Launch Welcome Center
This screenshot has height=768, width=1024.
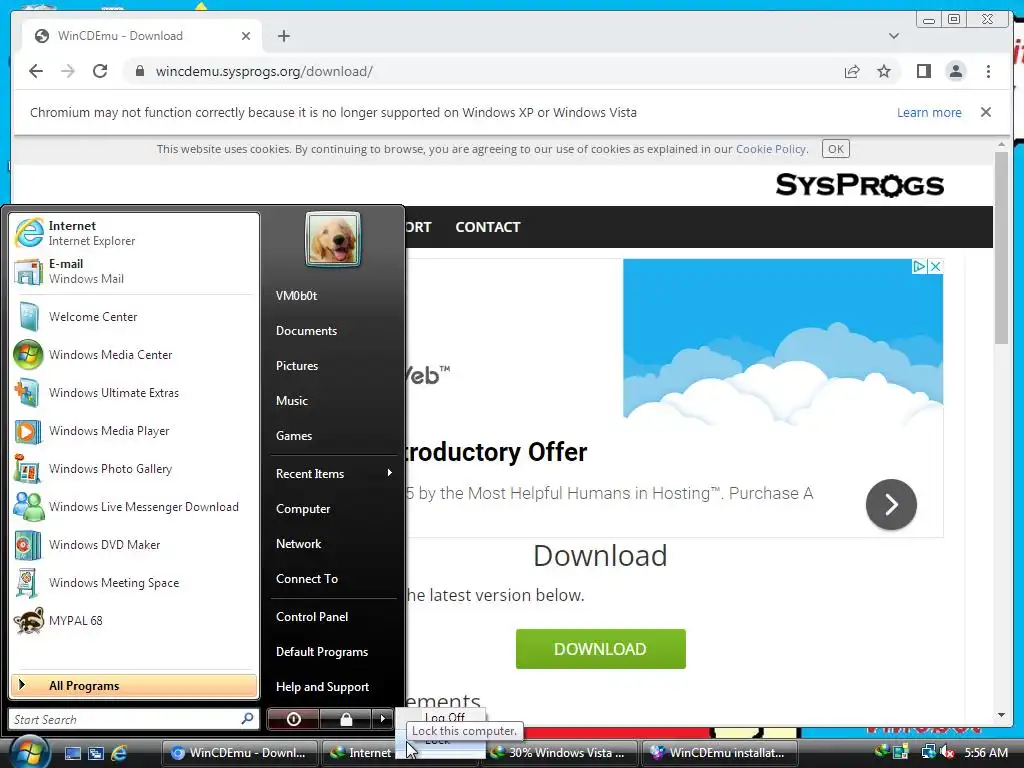(134, 317)
